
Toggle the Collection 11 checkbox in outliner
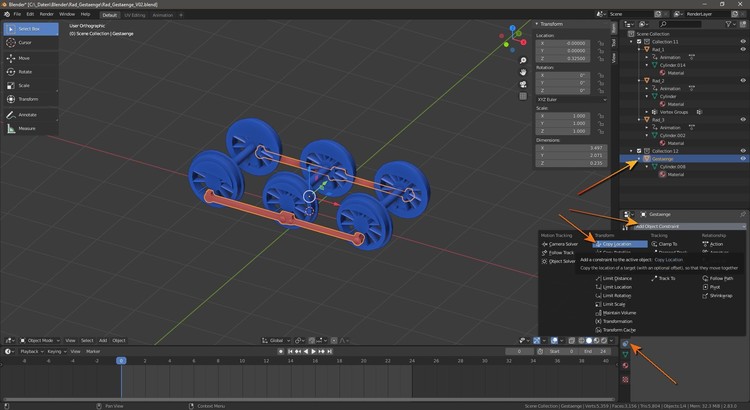(640, 42)
